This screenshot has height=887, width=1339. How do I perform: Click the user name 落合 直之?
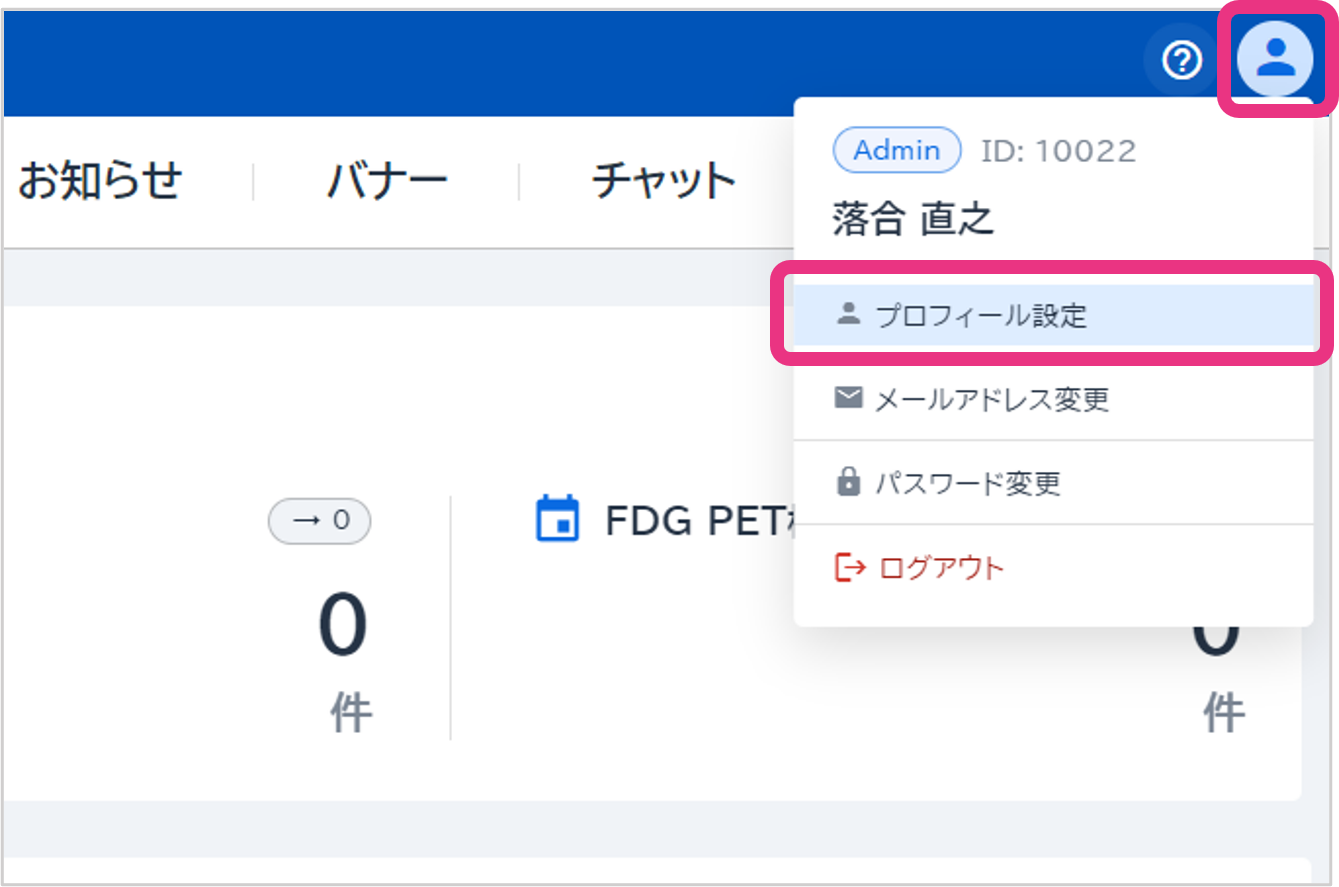912,220
